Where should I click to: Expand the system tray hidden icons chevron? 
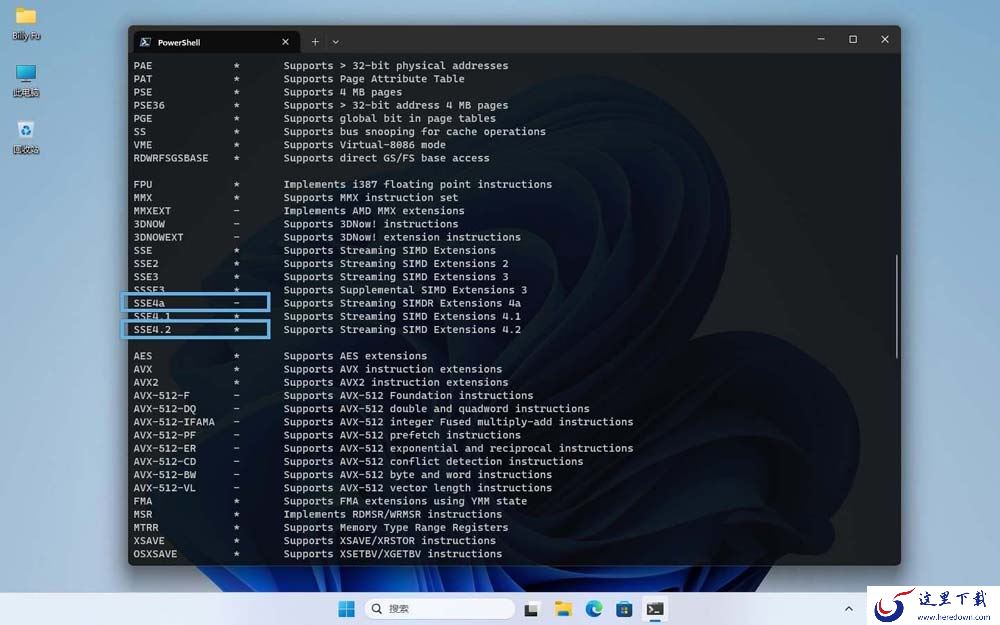(848, 609)
